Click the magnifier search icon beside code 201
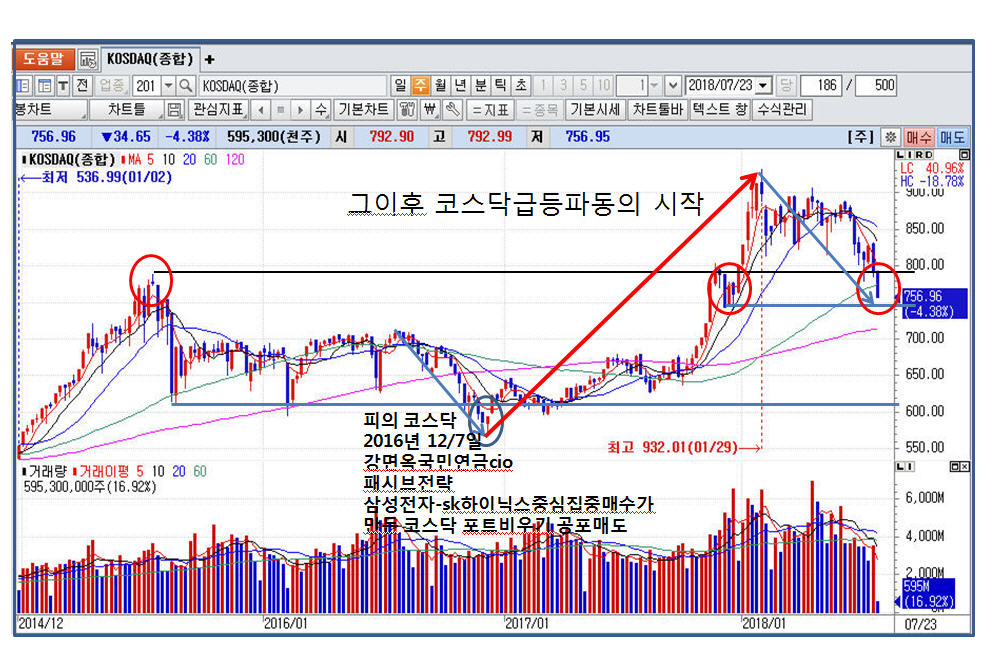This screenshot has height=672, width=994. (x=185, y=86)
